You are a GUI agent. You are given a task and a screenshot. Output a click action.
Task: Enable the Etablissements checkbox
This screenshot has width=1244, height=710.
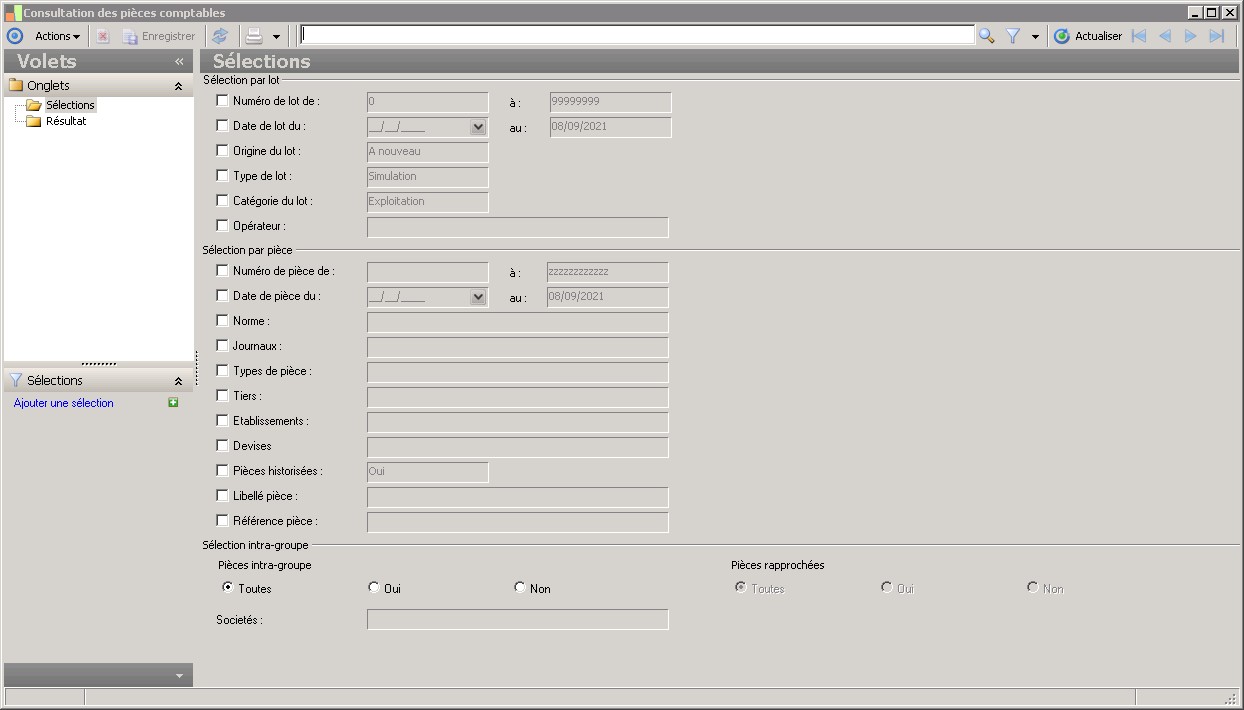(x=222, y=420)
